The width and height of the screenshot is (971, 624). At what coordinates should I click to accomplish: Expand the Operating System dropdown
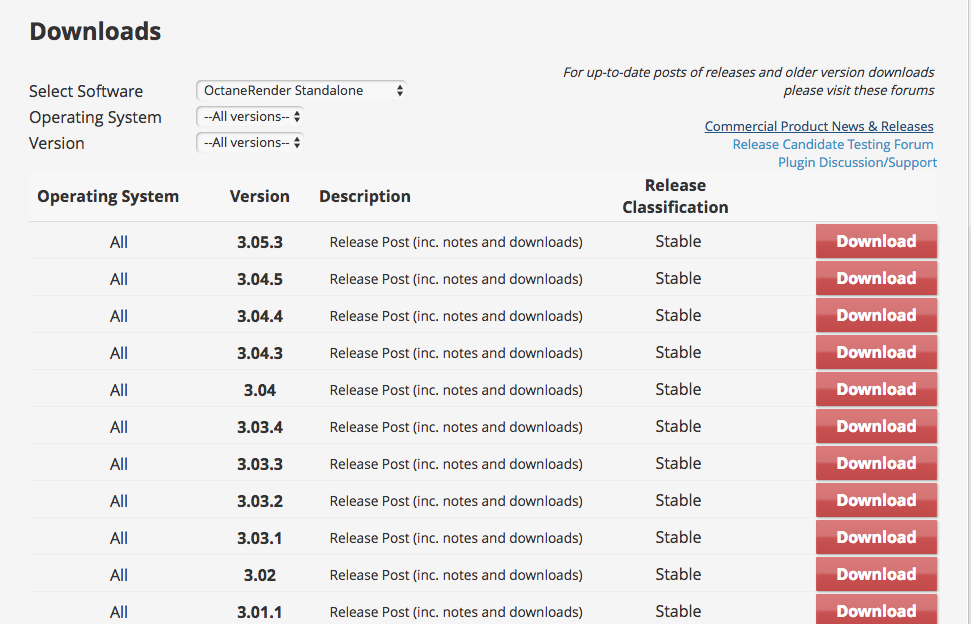[250, 117]
